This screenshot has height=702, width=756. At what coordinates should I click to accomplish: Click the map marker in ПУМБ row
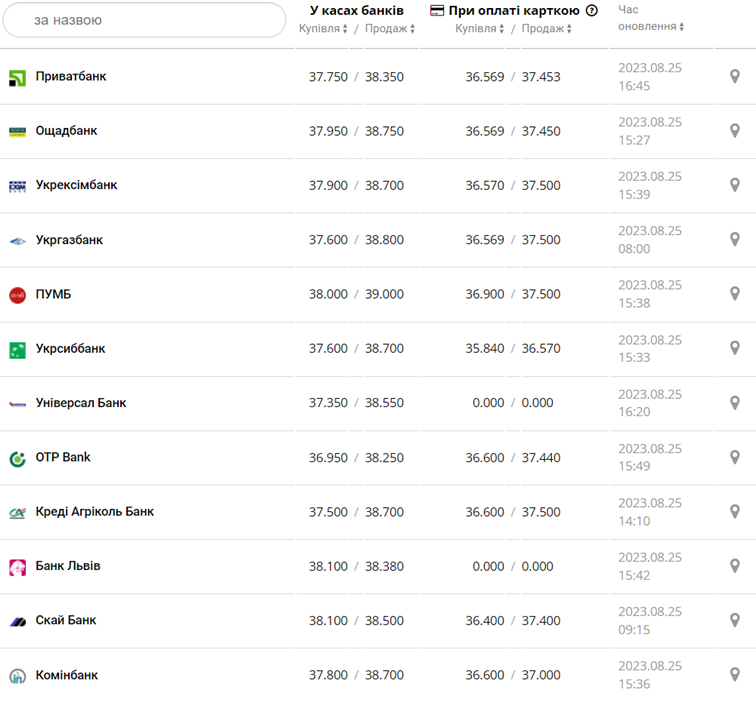coord(735,295)
